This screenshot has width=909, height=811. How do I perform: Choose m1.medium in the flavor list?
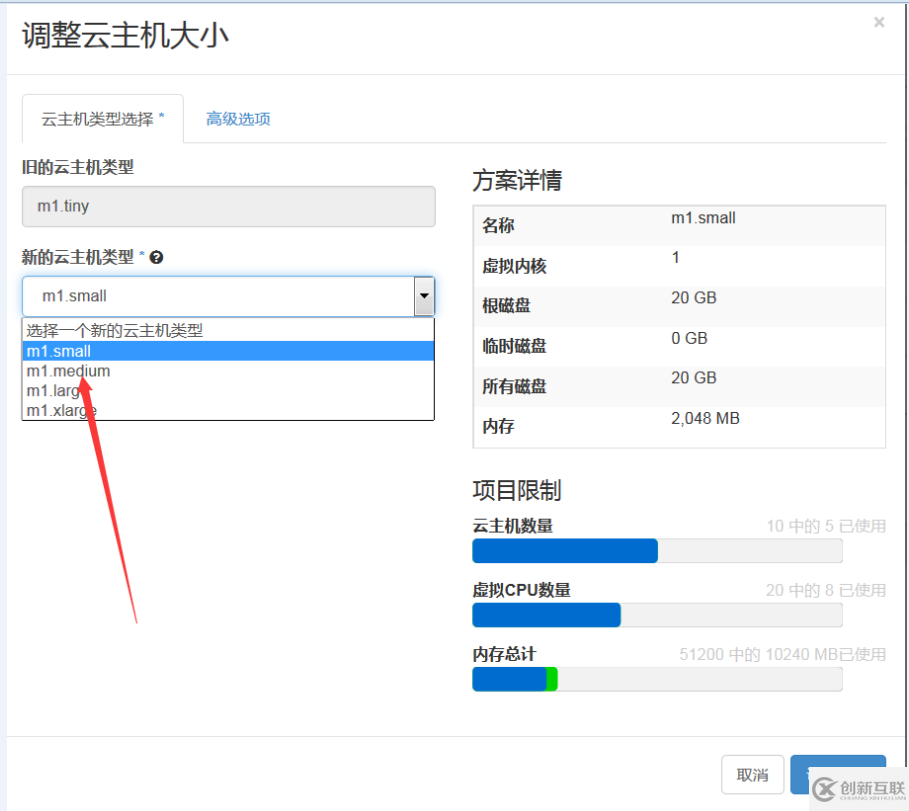(228, 371)
